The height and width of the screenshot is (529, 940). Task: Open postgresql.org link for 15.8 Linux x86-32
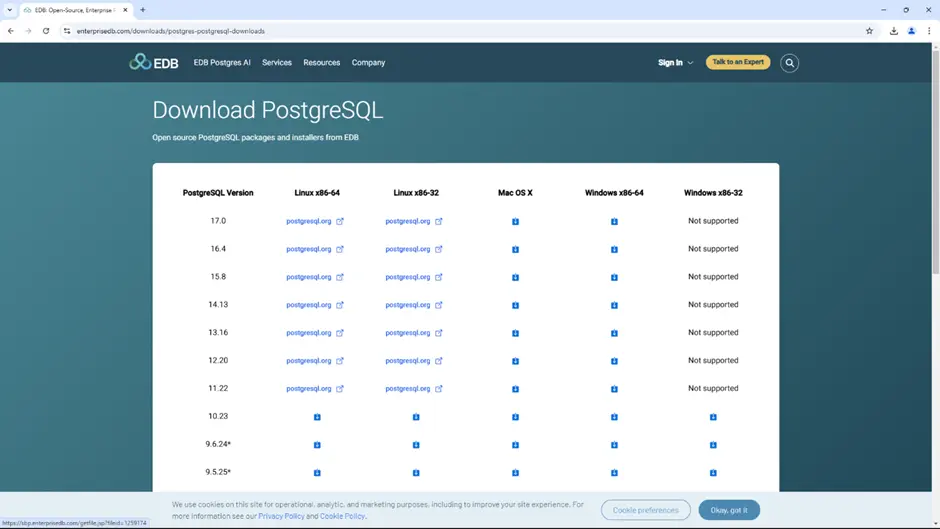click(x=414, y=277)
